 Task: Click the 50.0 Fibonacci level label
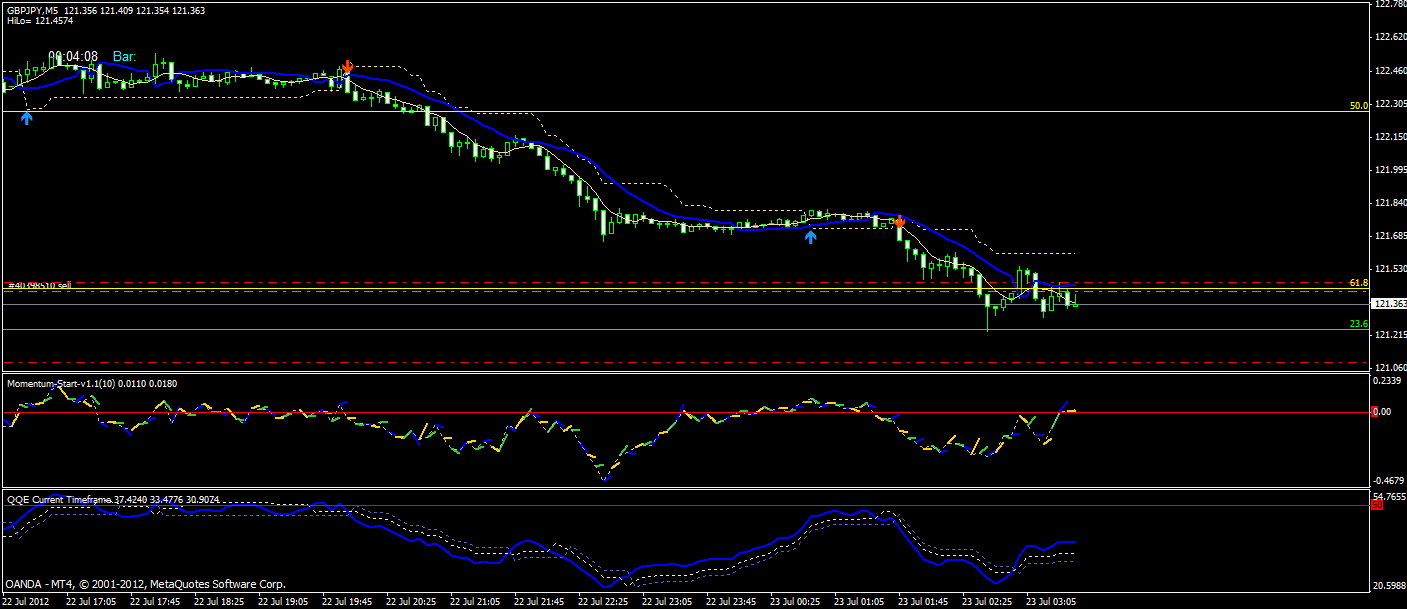tap(1358, 105)
